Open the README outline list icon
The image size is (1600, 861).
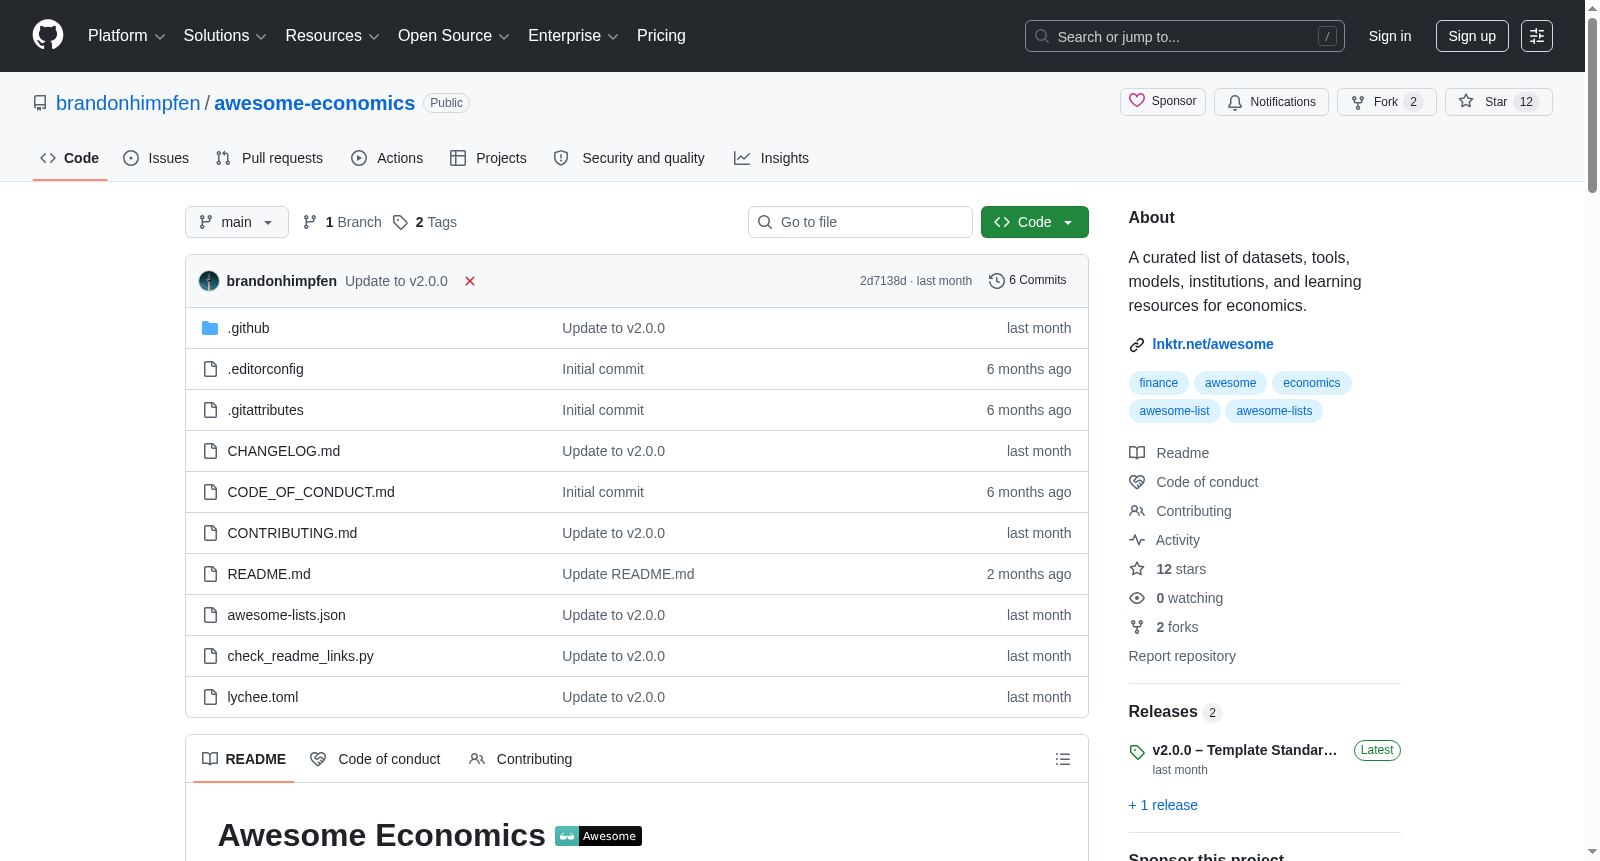click(x=1063, y=759)
